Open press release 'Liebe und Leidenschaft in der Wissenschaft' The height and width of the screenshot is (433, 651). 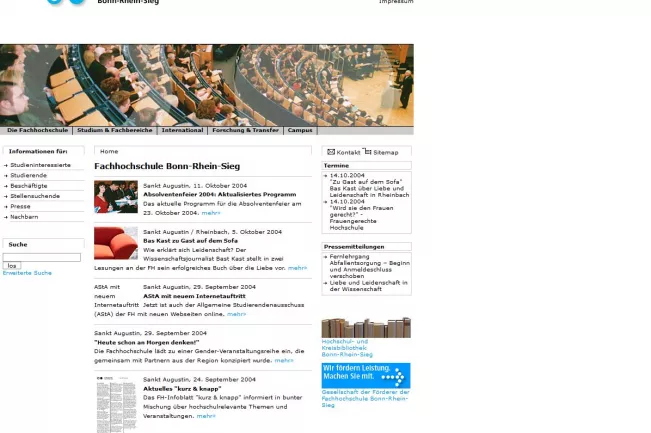point(368,286)
